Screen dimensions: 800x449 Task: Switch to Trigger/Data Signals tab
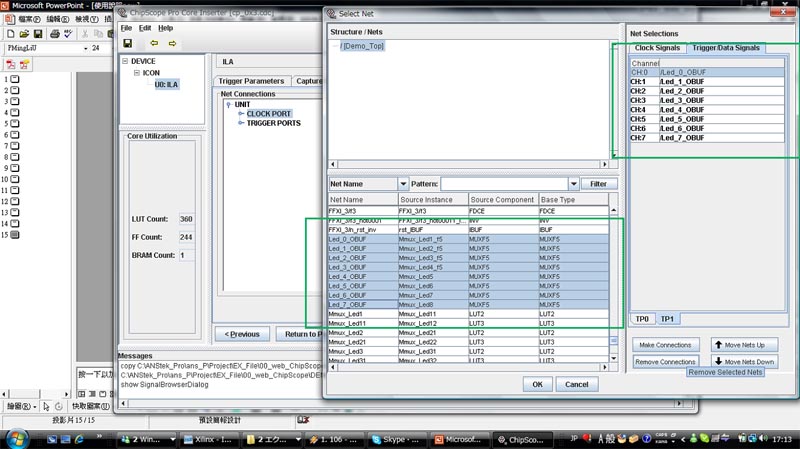(726, 47)
